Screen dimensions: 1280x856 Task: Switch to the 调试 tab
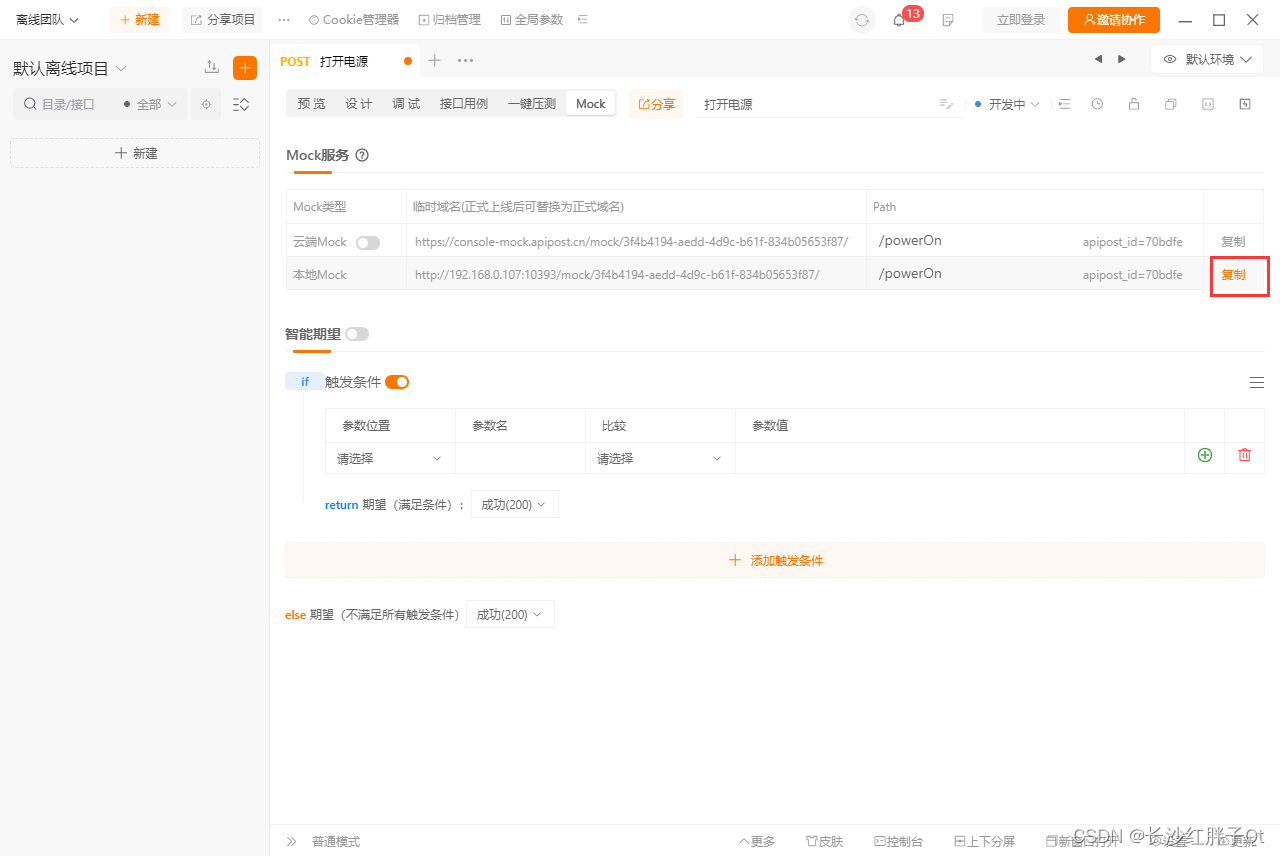(406, 104)
